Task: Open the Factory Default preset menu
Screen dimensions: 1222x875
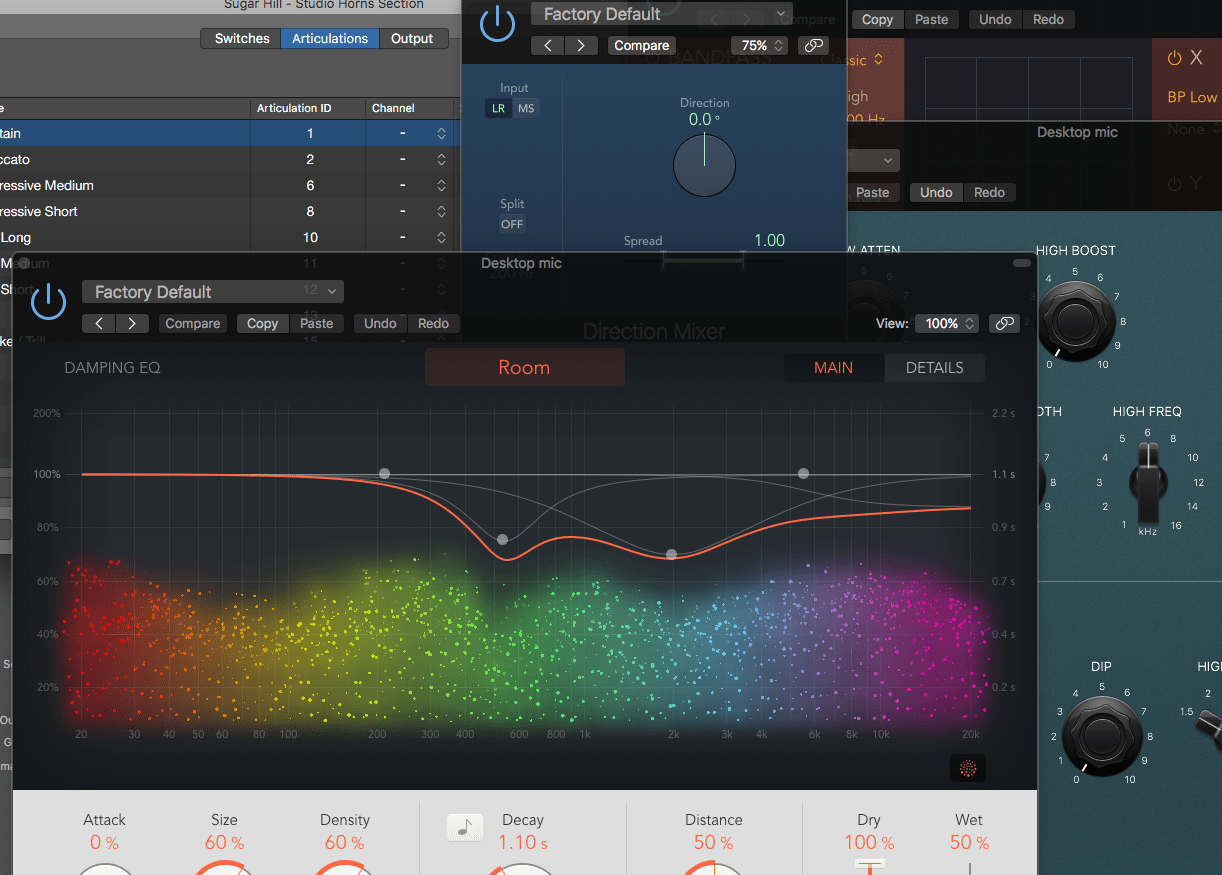Action: [x=213, y=291]
